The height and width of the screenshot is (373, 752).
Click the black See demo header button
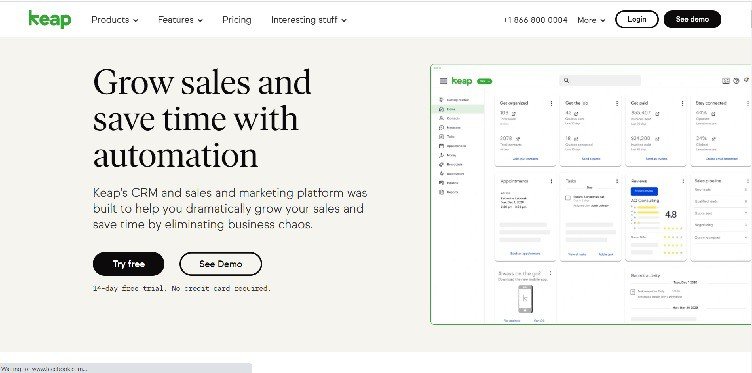692,19
